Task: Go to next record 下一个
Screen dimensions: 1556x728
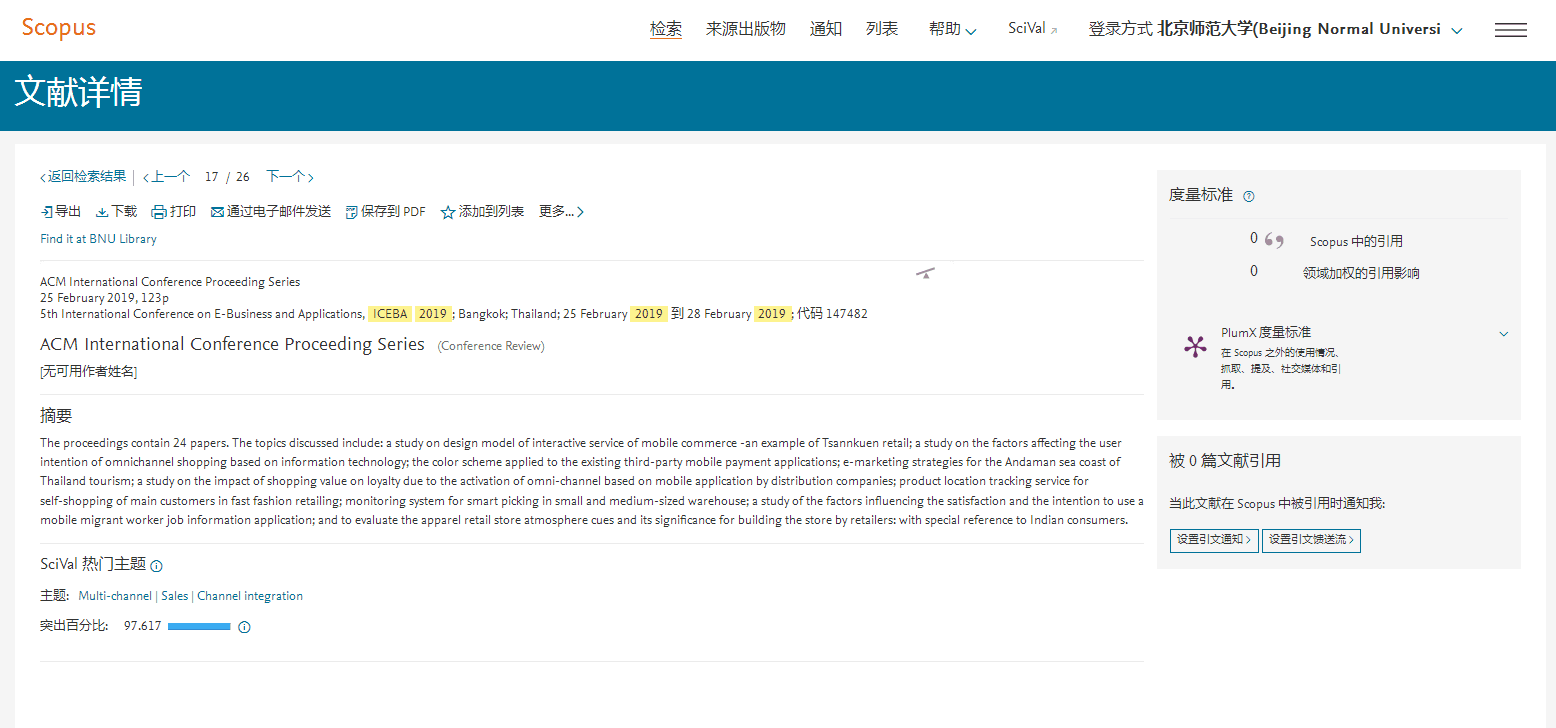Action: click(x=290, y=177)
